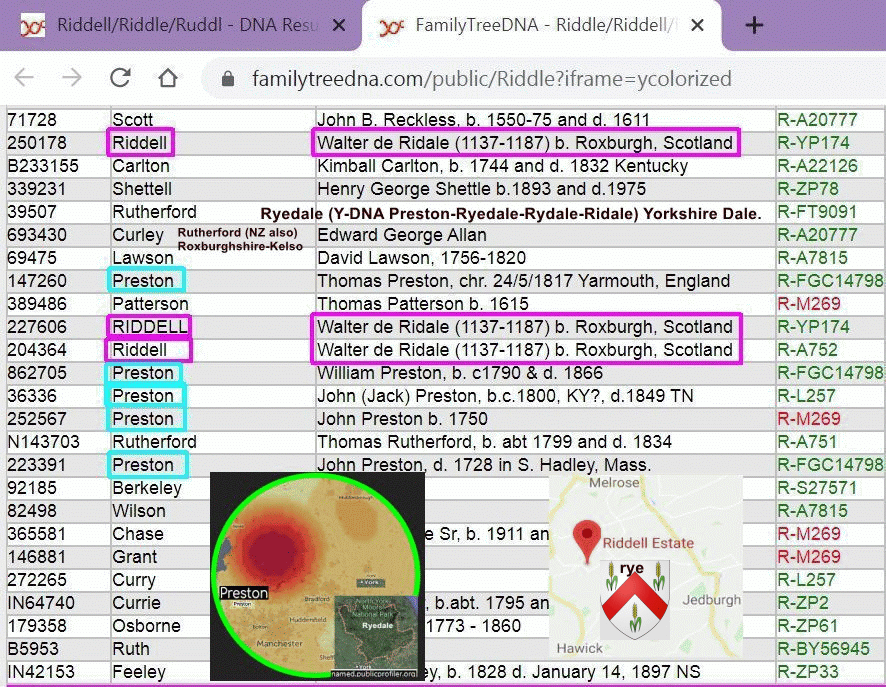Click the browser forward arrow
The height and width of the screenshot is (687, 886).
pos(72,77)
